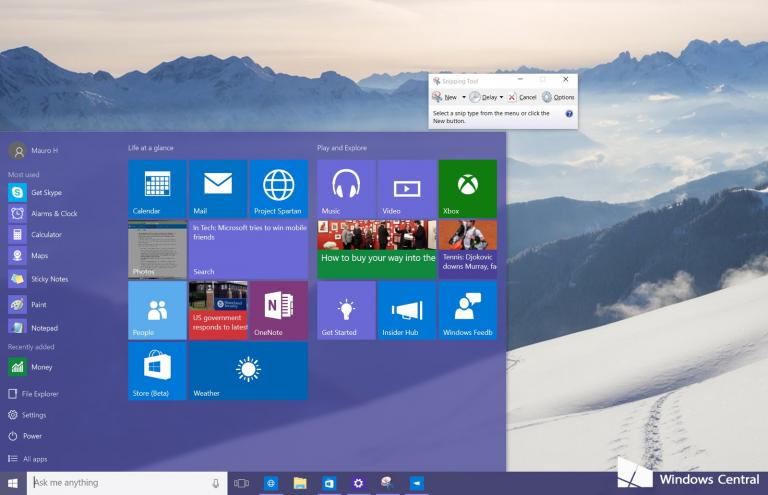The height and width of the screenshot is (495, 768).
Task: Expand the Delay dropdown in Snipping Tool
Action: 501,97
